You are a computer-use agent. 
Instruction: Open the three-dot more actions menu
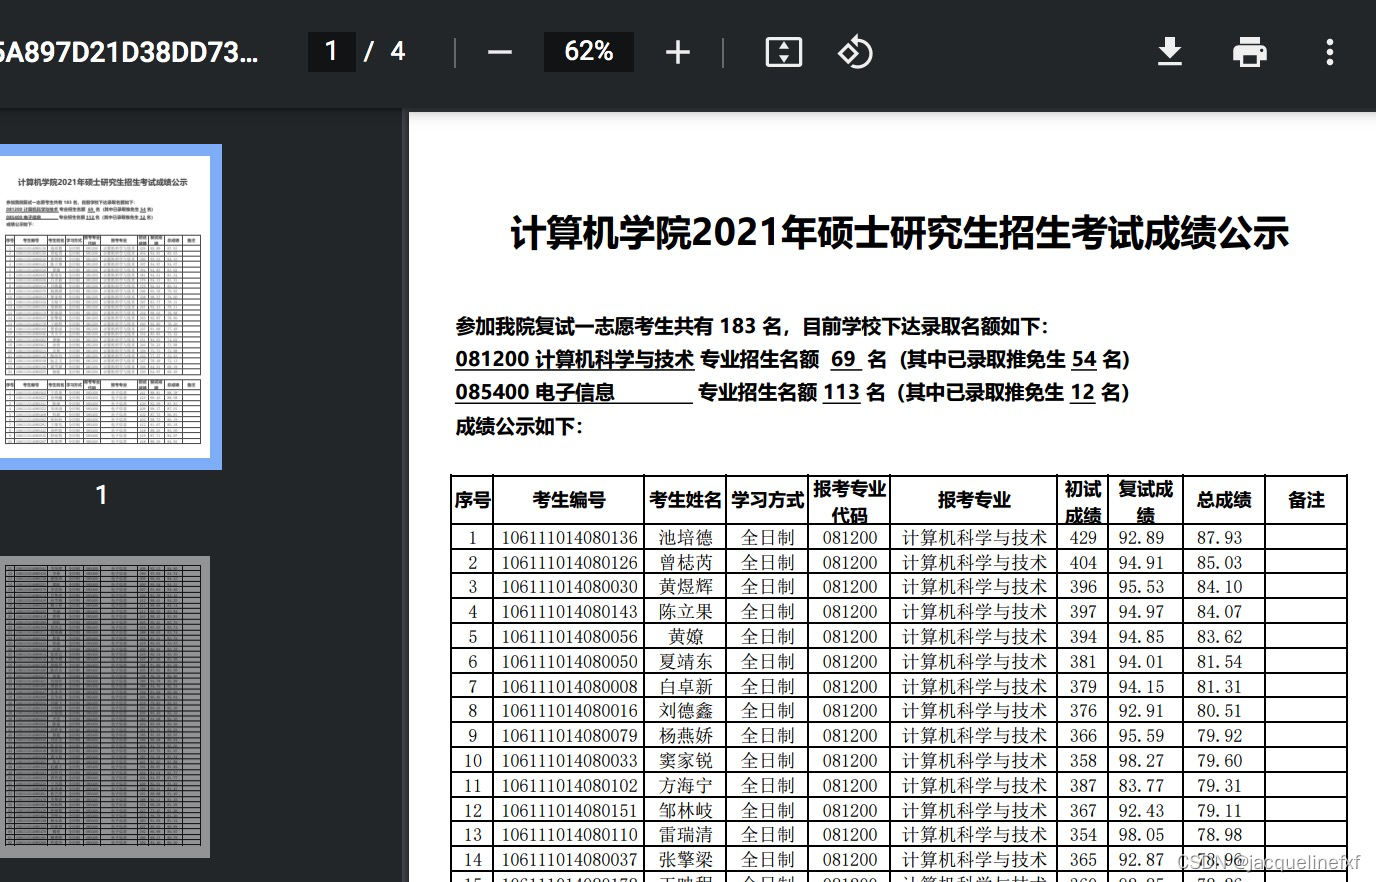tap(1329, 52)
